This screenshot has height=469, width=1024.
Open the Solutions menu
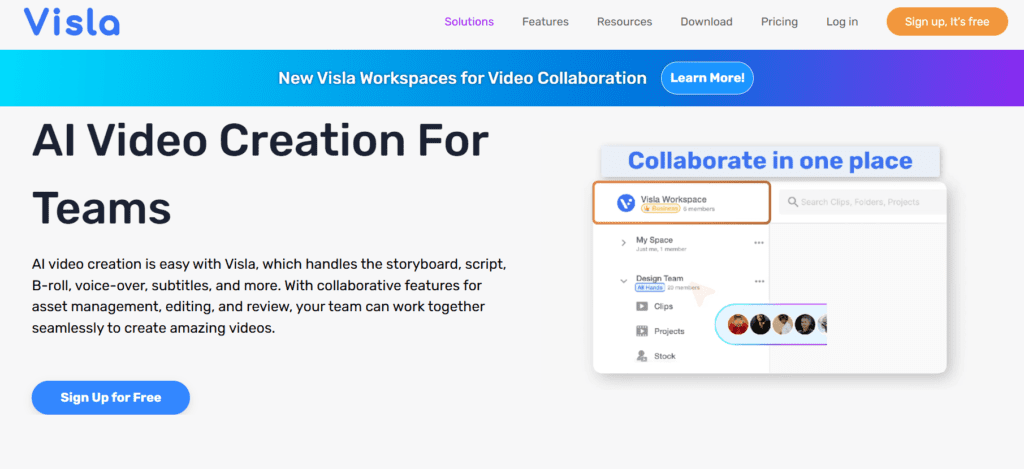point(469,22)
